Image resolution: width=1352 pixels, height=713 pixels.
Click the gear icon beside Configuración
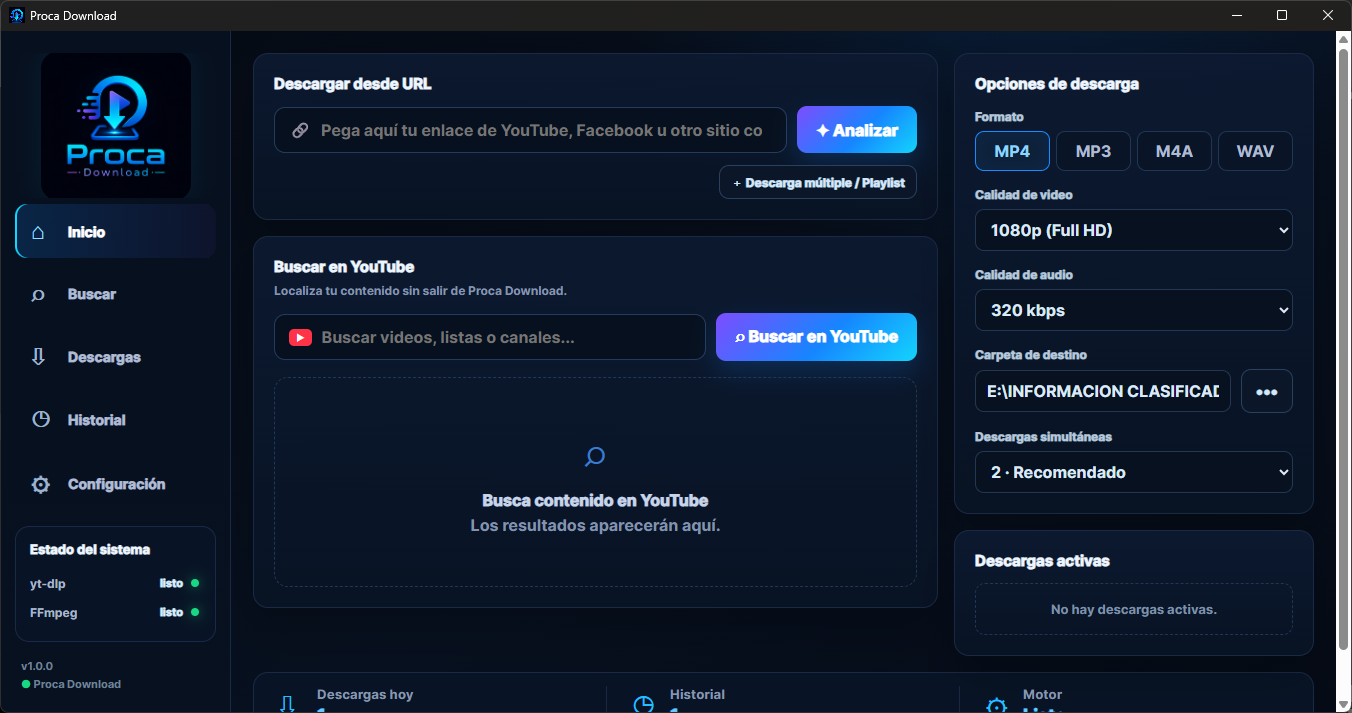click(x=40, y=484)
